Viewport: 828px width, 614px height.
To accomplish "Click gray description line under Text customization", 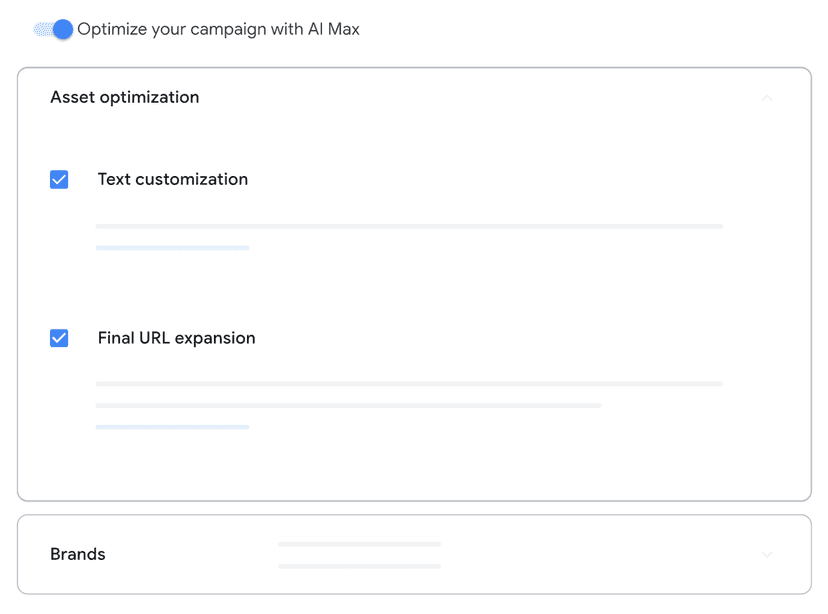I will tap(409, 226).
